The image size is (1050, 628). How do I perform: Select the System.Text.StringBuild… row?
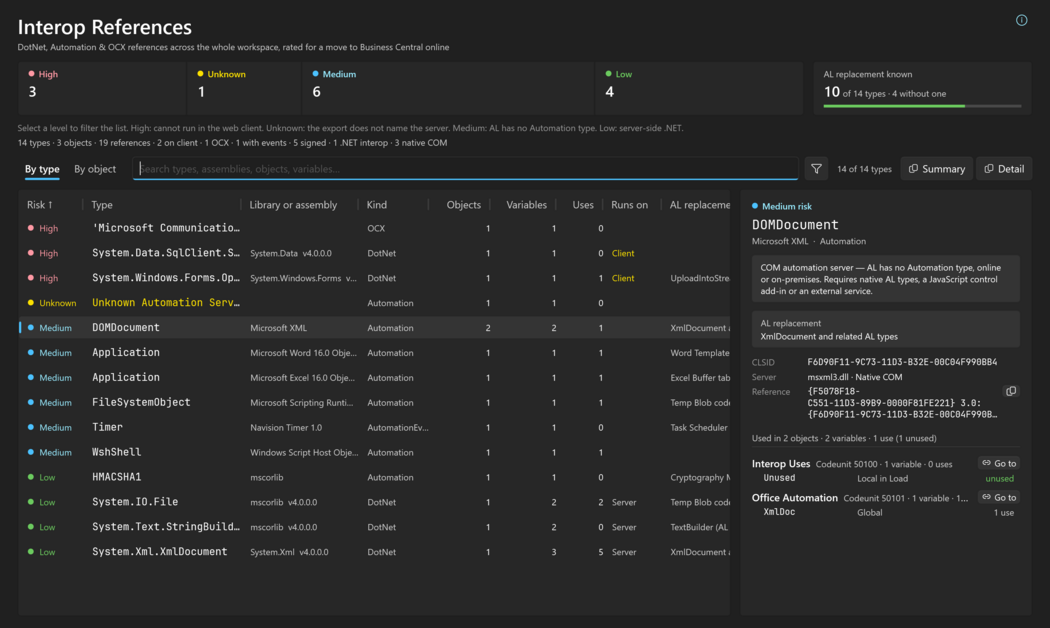374,527
